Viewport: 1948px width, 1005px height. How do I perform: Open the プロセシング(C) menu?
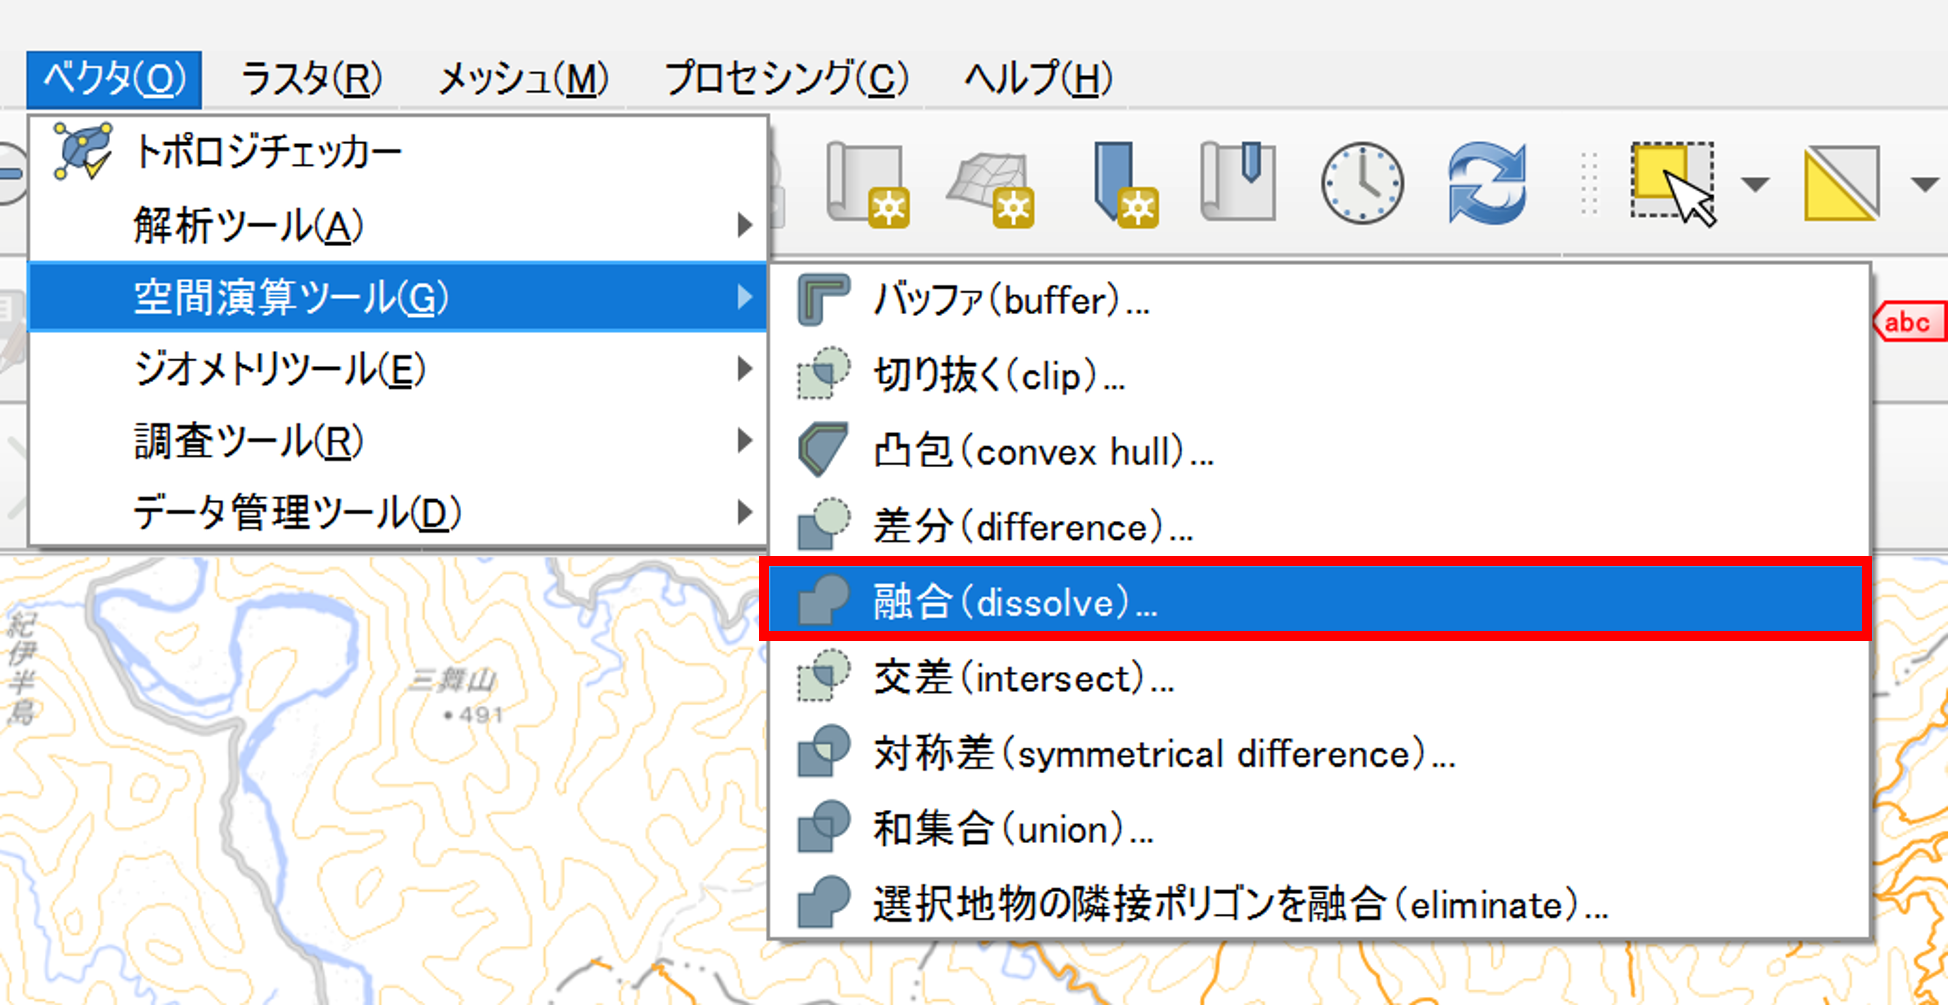pos(786,79)
